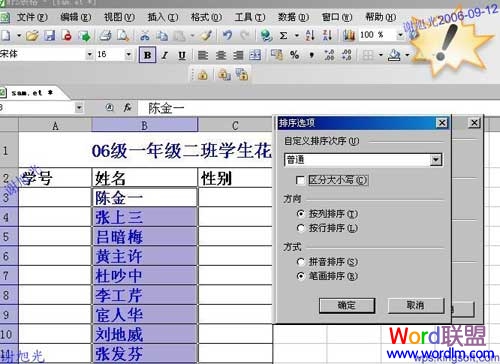Image resolution: width=500 pixels, height=364 pixels.
Task: Open the 工具 menu
Action: click(250, 17)
